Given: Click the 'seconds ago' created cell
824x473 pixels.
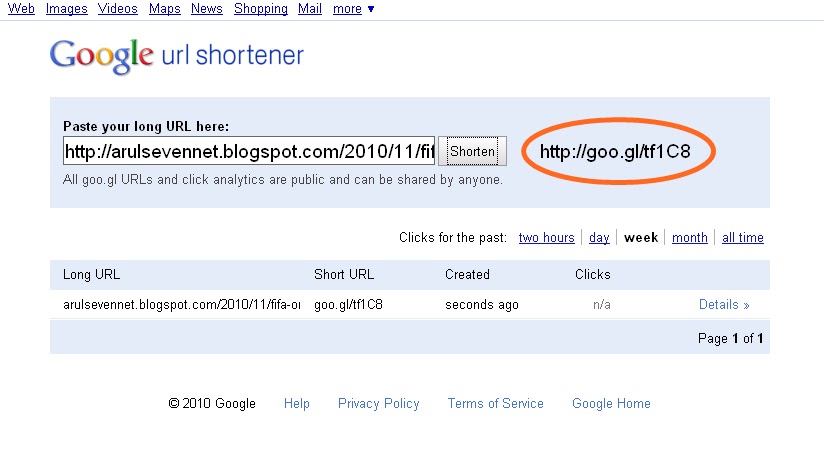Looking at the screenshot, I should pos(482,305).
